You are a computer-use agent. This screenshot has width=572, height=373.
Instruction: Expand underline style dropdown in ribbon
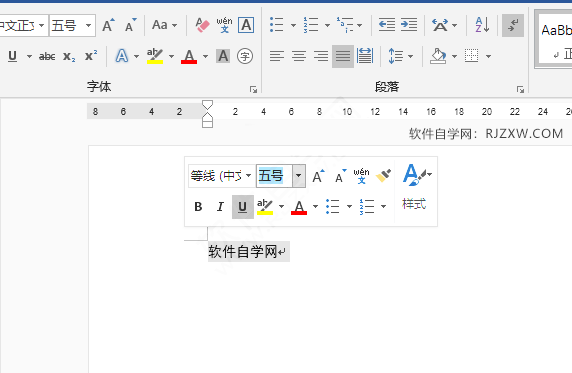click(x=29, y=57)
